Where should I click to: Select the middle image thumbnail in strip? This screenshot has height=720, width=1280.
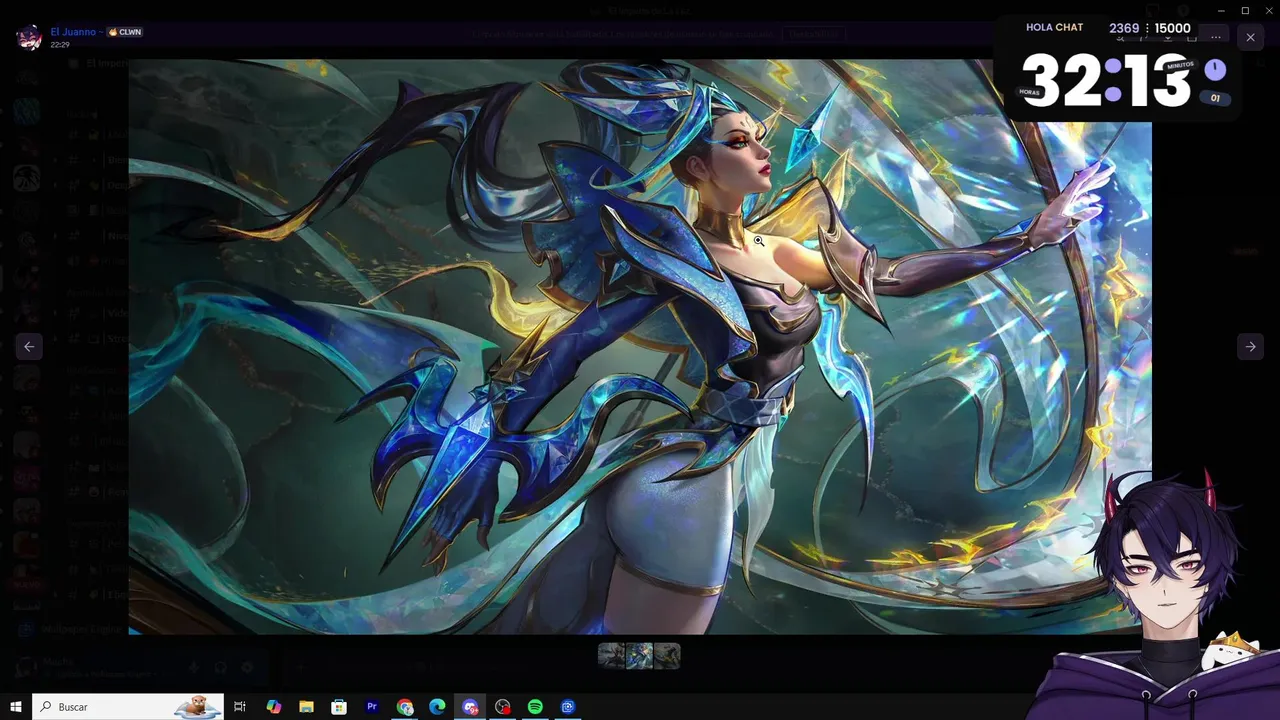click(639, 656)
